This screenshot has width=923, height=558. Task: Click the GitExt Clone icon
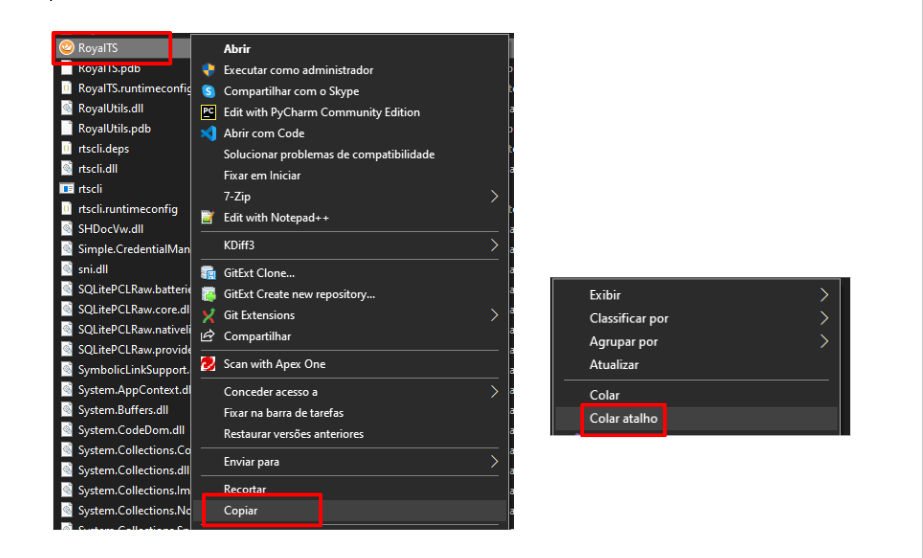coord(208,273)
